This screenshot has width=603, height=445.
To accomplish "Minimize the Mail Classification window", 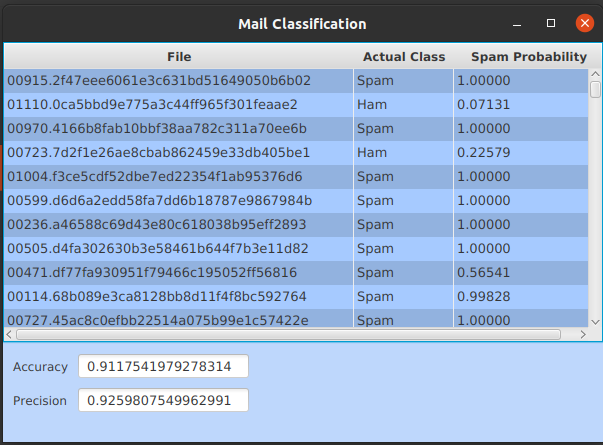I will coord(518,23).
